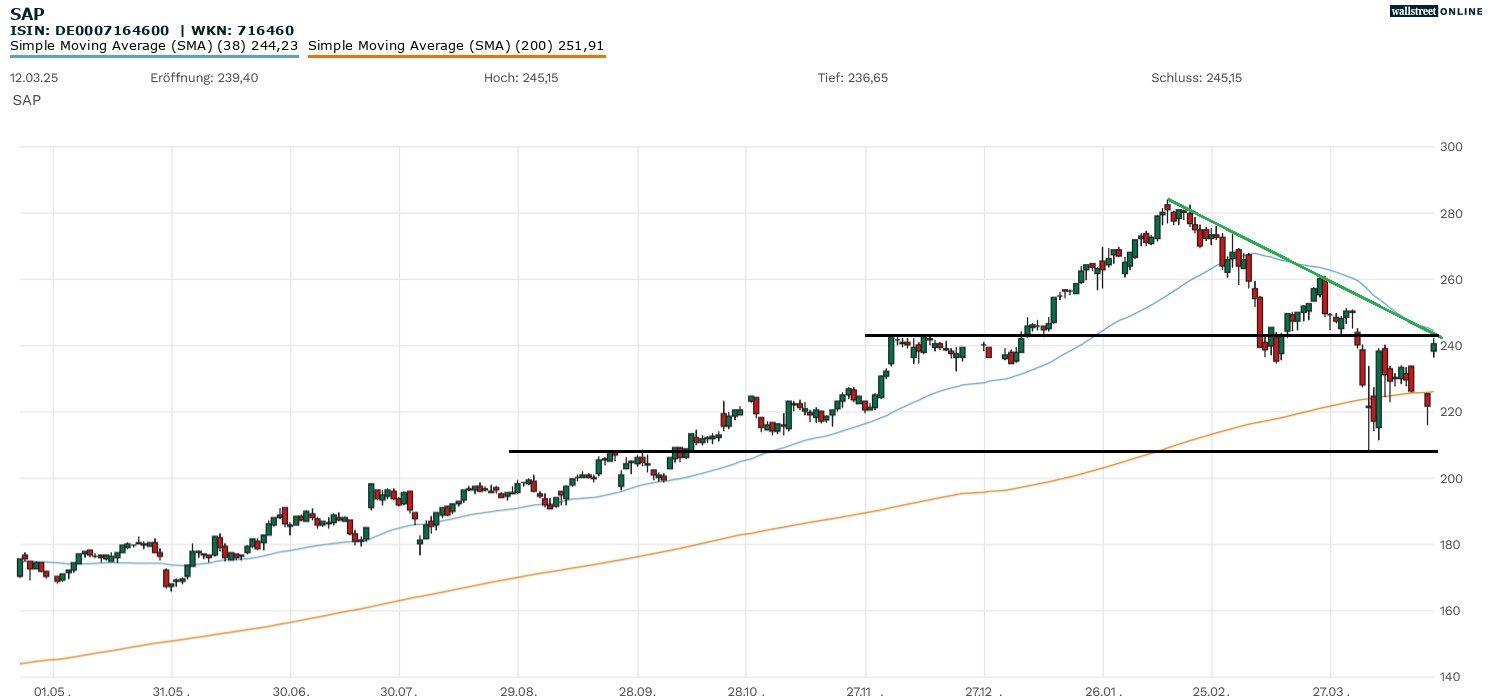
Task: Click the small SAP series label above chart
Action: point(27,101)
